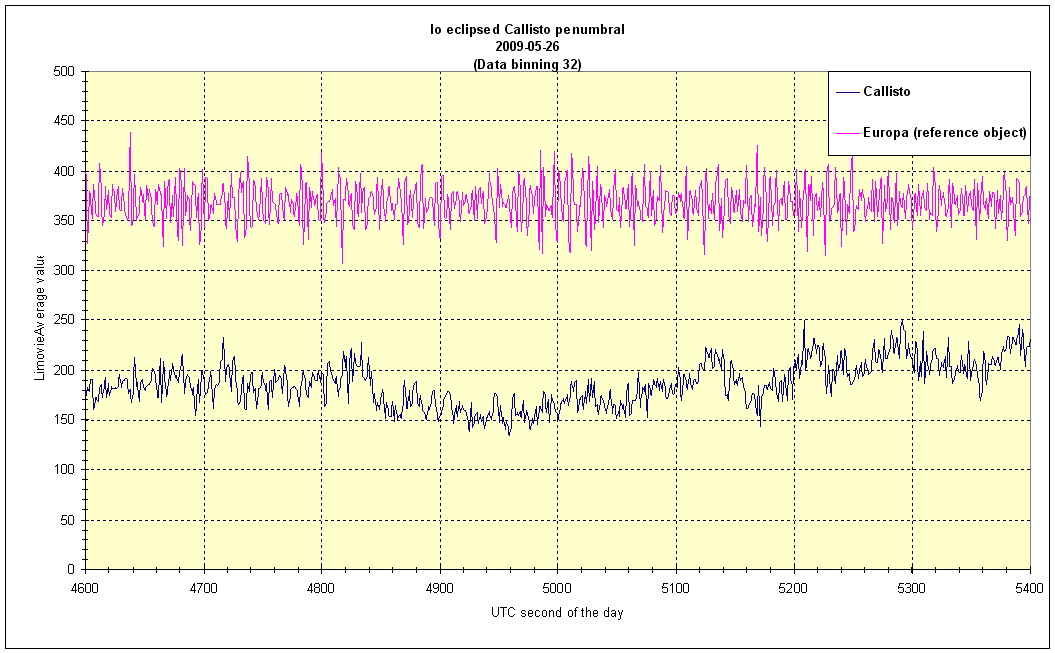
Task: Click y-axis label 250
Action: tap(64, 320)
